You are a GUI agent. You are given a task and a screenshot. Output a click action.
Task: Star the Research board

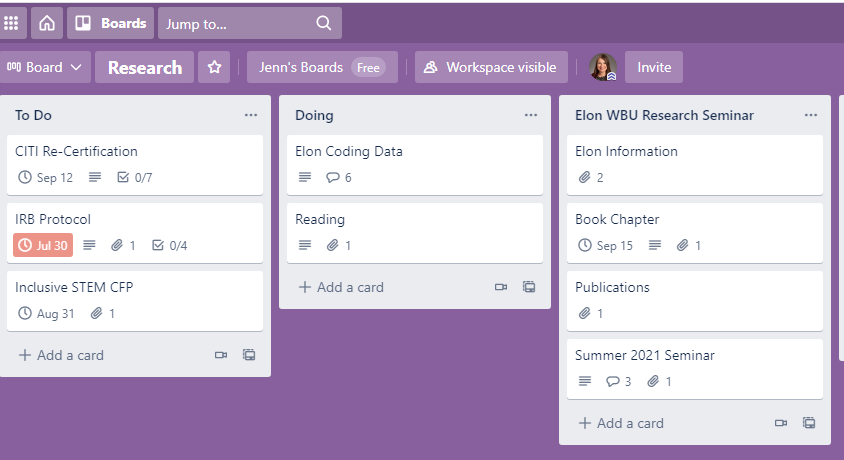pos(214,67)
